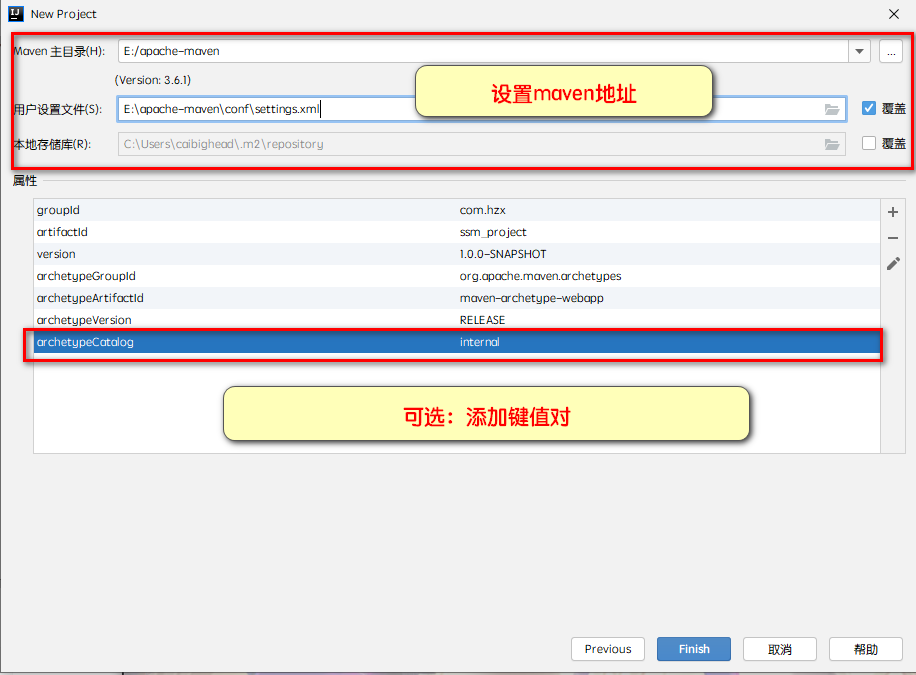Select the artifactId property row
Image resolution: width=916 pixels, height=675 pixels.
coord(457,232)
